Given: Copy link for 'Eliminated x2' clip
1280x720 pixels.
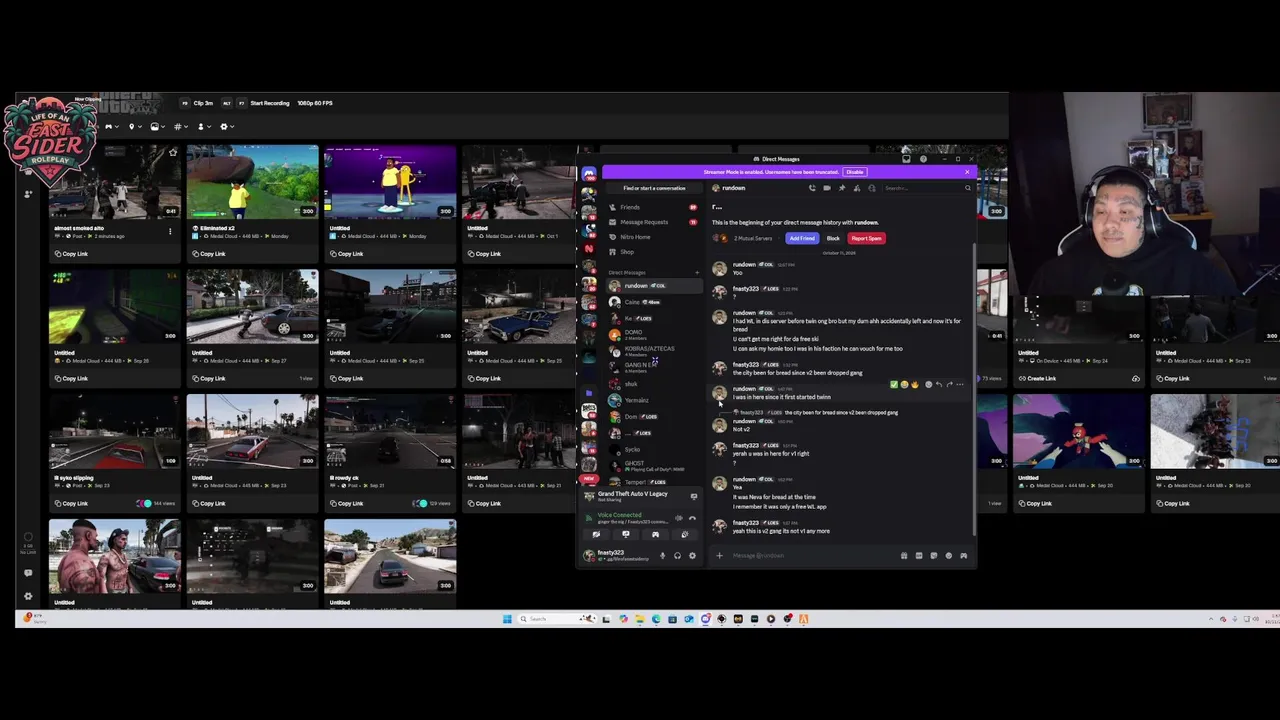Looking at the screenshot, I should (207, 253).
